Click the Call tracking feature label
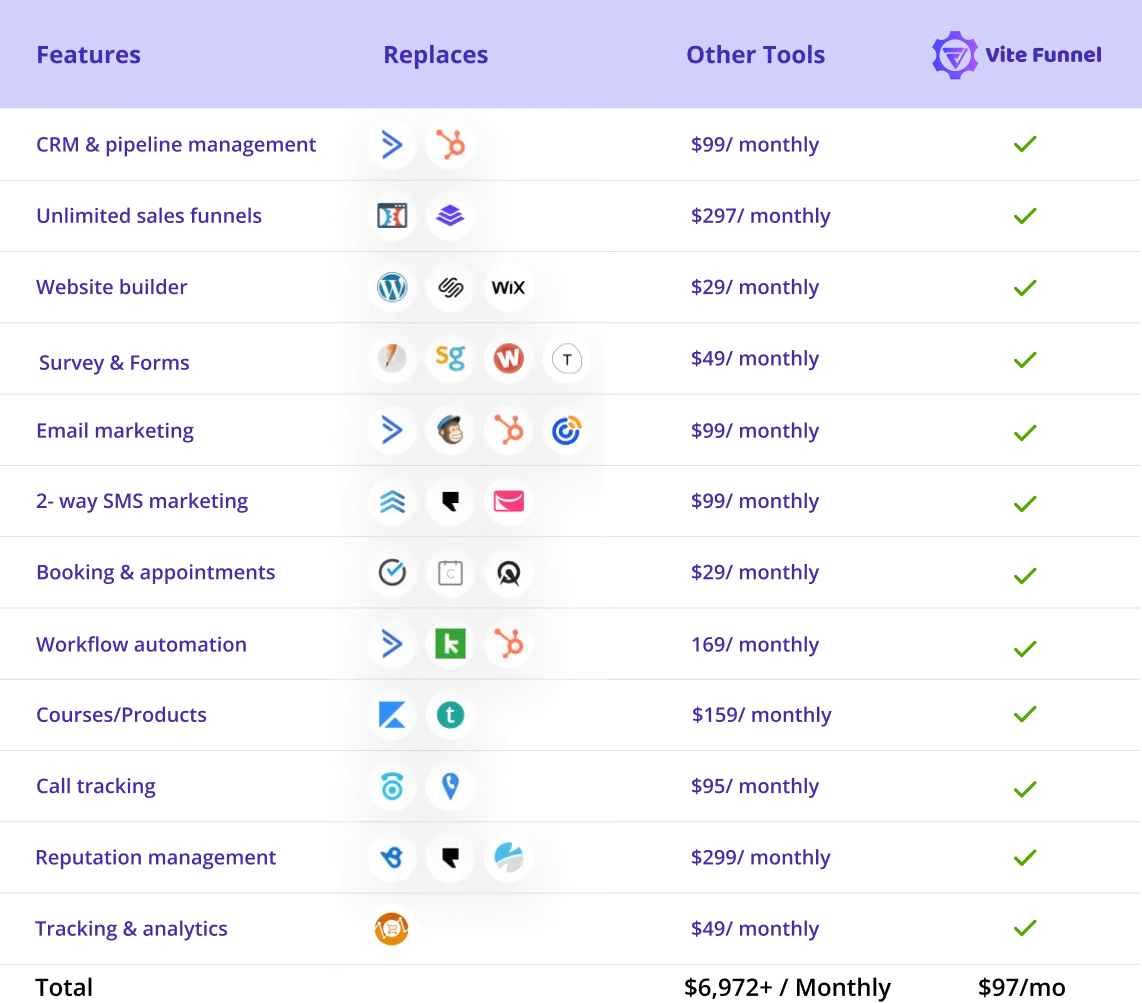Screen dimensions: 1142x1003 [95, 787]
